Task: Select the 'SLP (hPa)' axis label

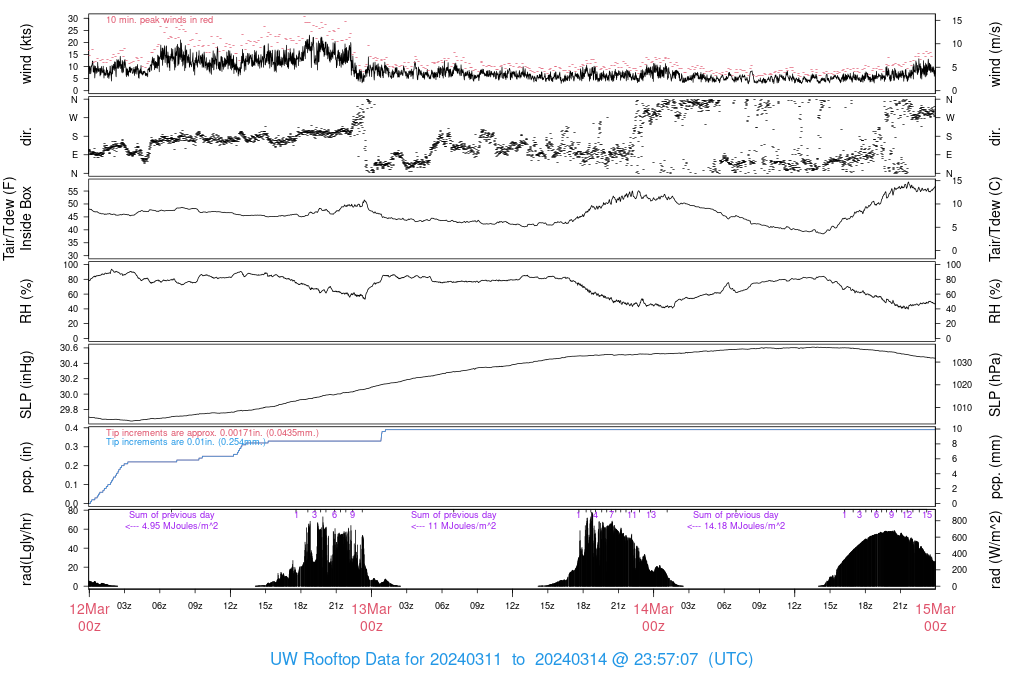Action: tap(995, 385)
